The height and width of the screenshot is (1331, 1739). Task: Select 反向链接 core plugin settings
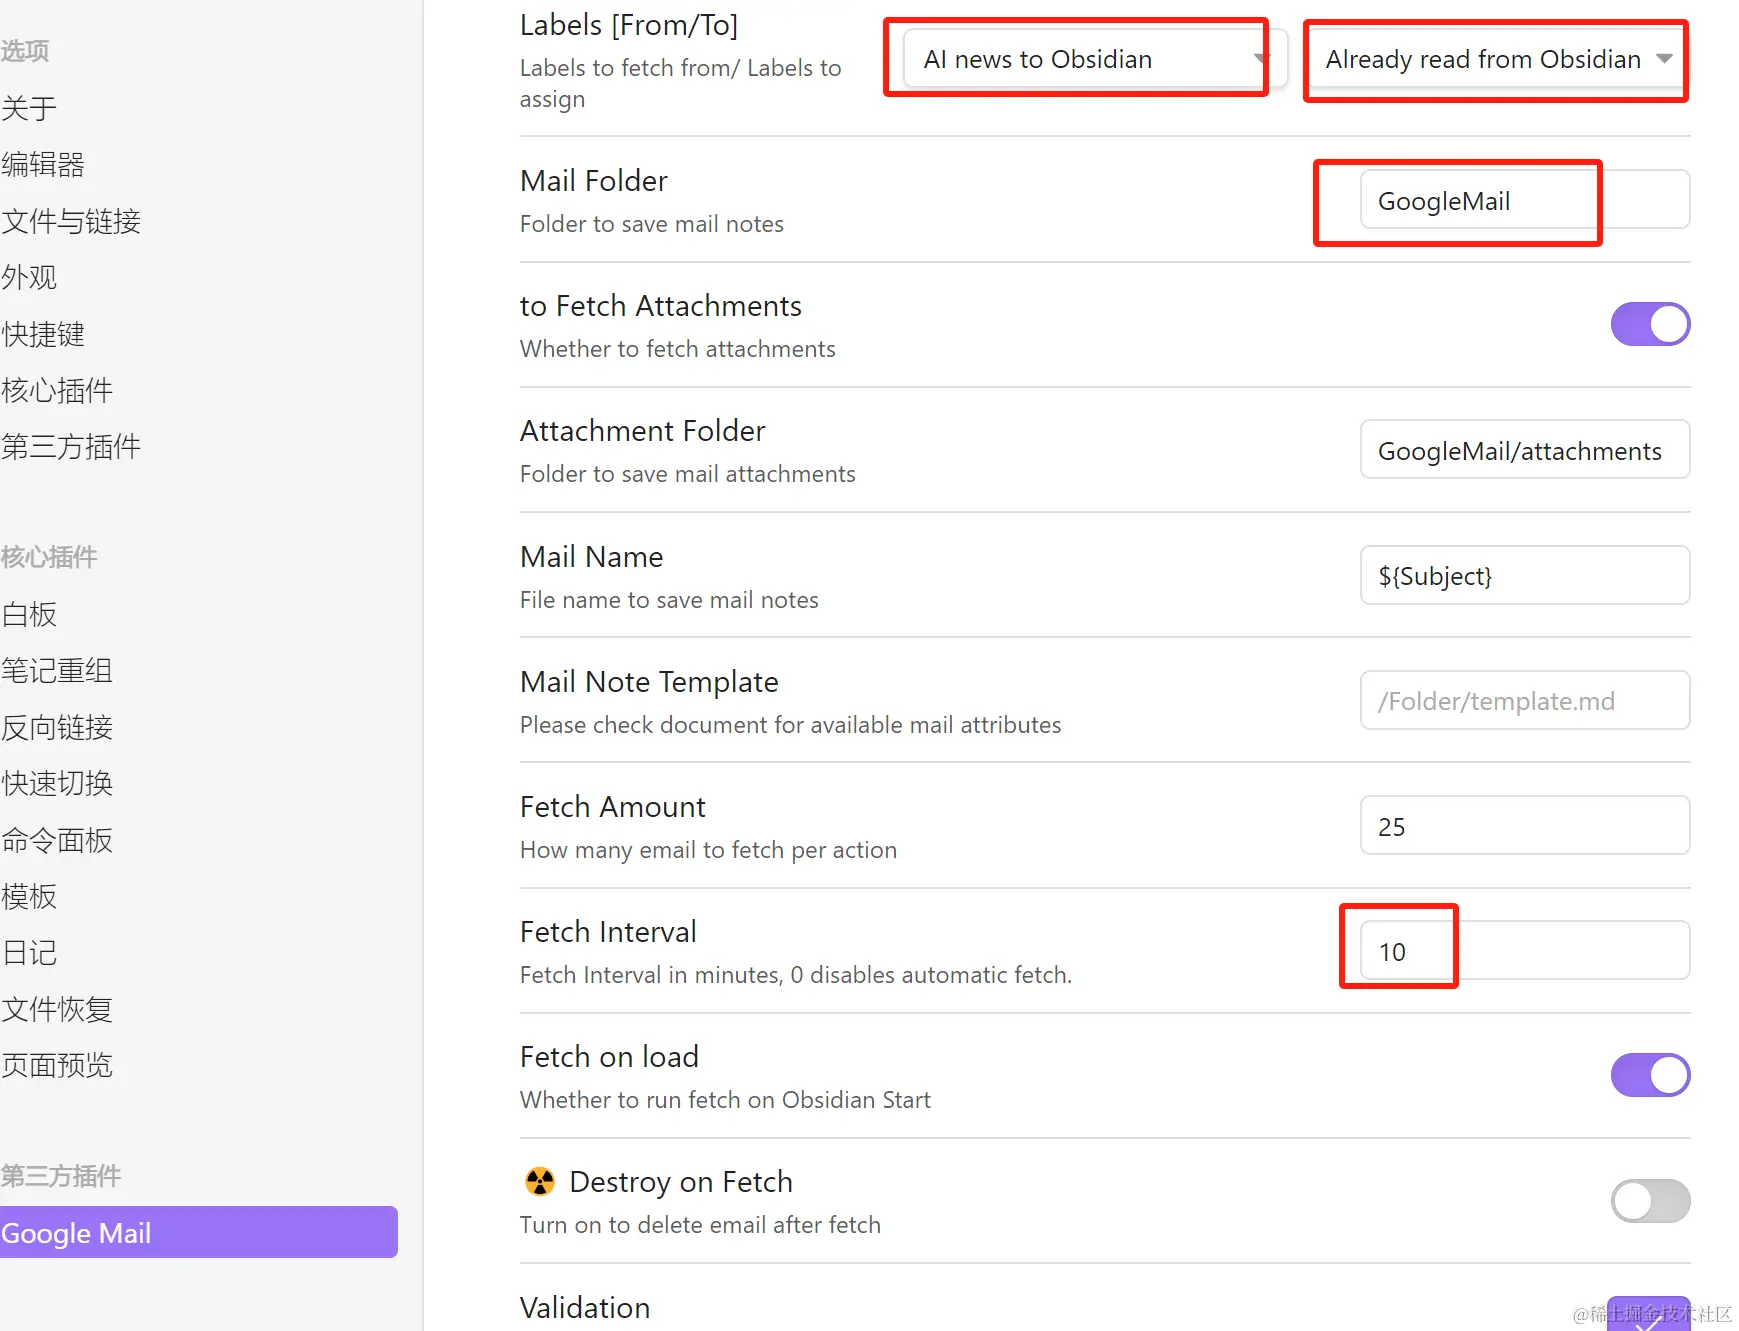click(57, 727)
